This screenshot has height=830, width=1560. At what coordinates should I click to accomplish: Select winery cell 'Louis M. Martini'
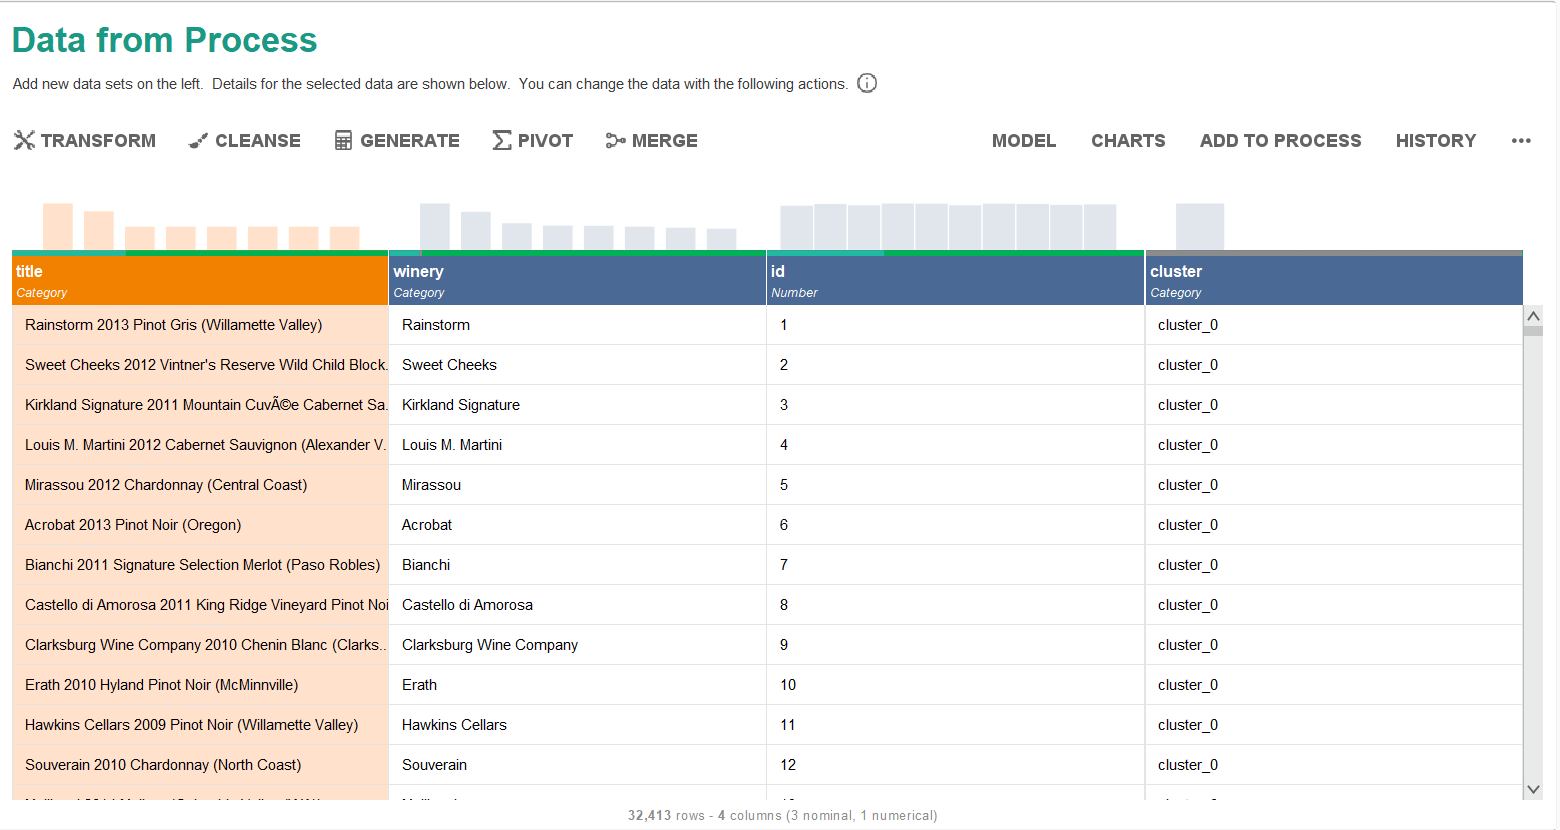[577, 445]
